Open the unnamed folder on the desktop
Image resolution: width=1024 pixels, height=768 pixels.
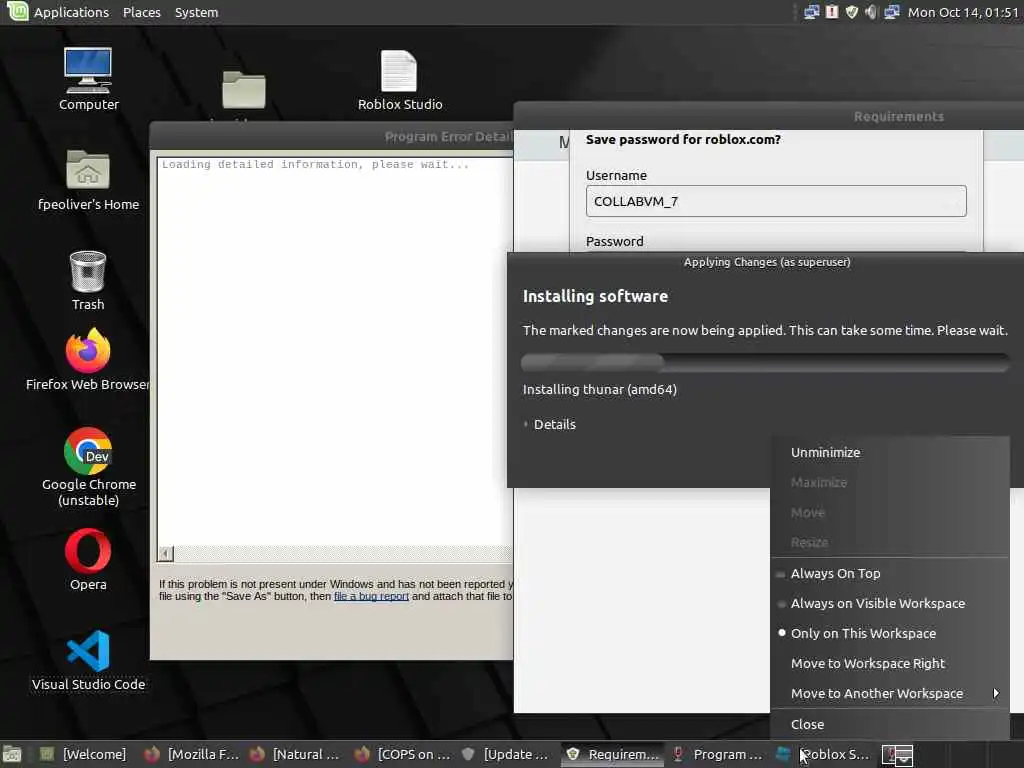click(244, 89)
